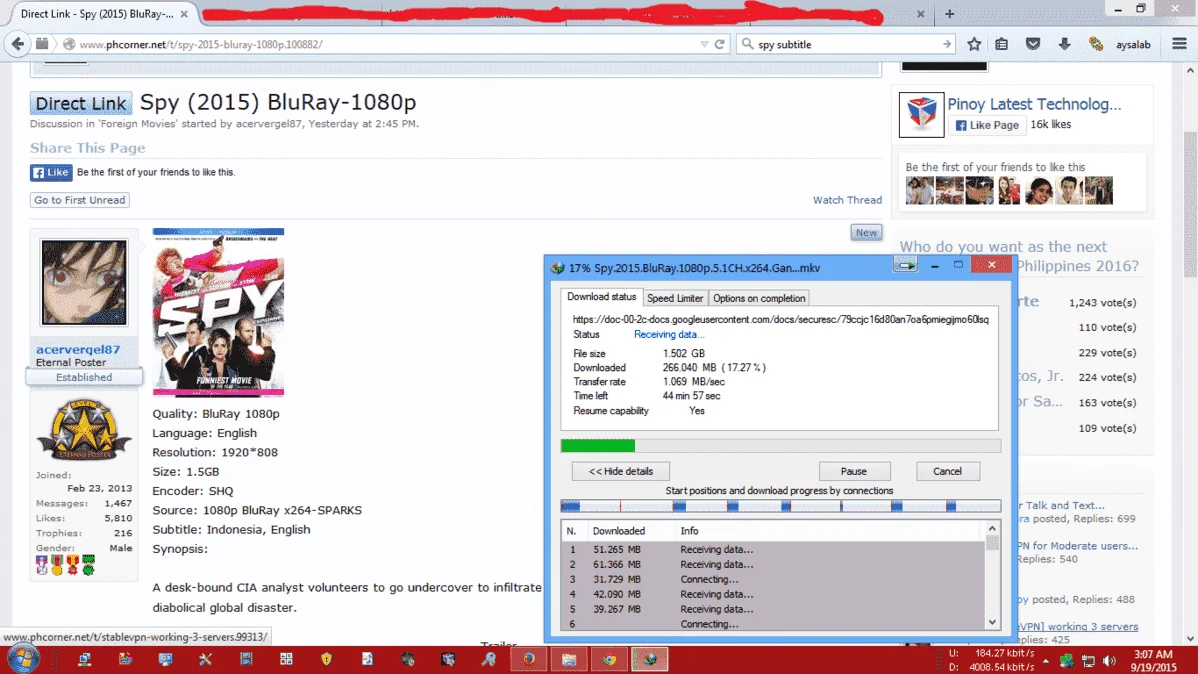The image size is (1198, 674).
Task: Click the connections segment progress strip
Action: 780,506
